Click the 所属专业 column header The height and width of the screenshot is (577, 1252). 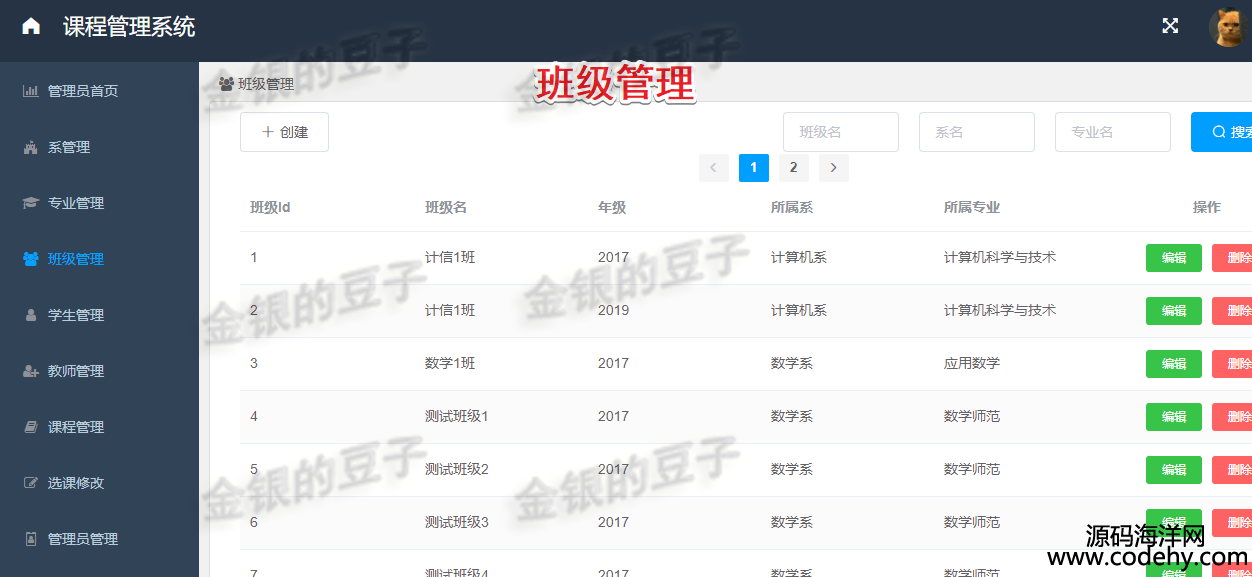pos(972,207)
